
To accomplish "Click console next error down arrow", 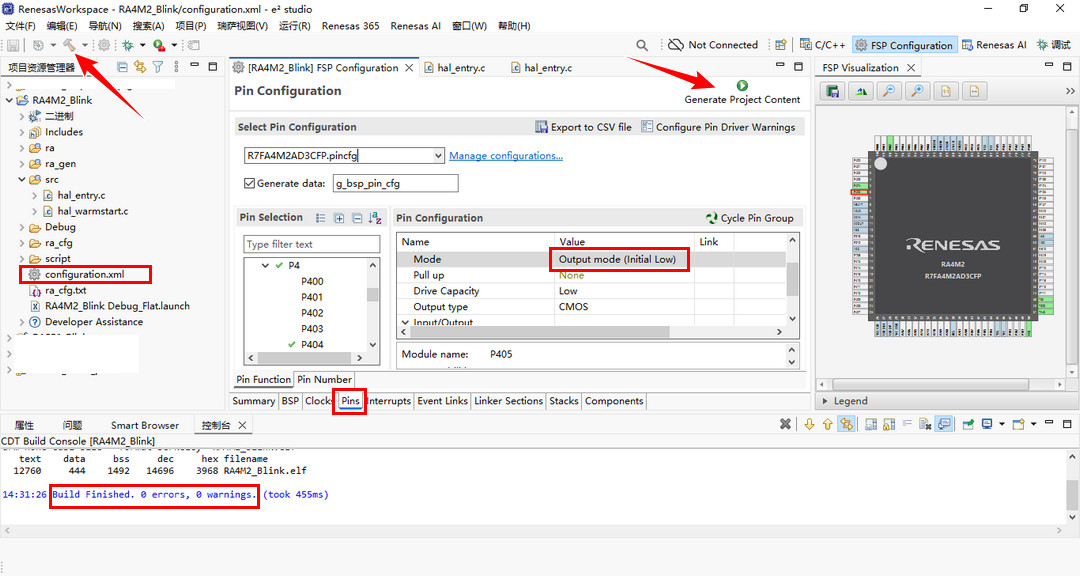I will coord(809,424).
